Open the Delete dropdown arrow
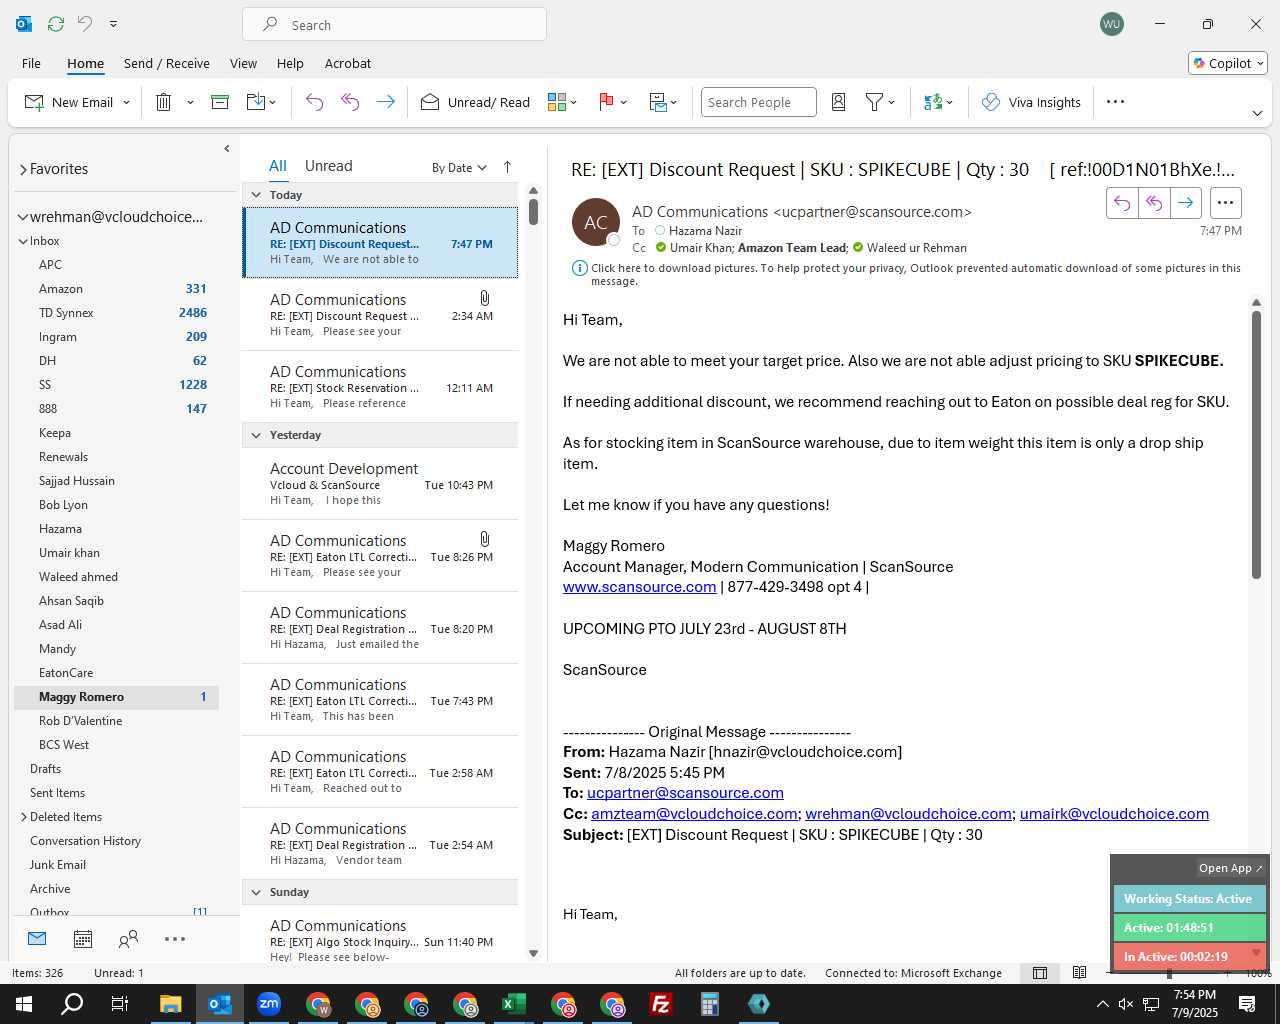 (x=190, y=102)
